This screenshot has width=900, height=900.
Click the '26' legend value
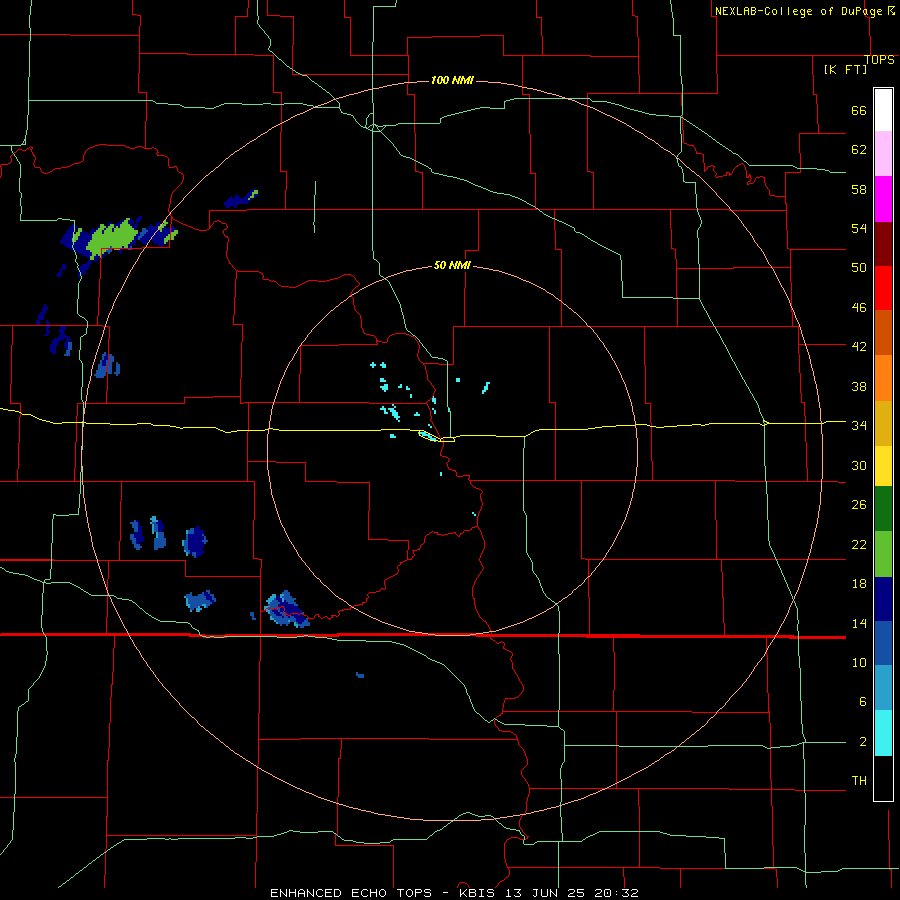pos(859,505)
